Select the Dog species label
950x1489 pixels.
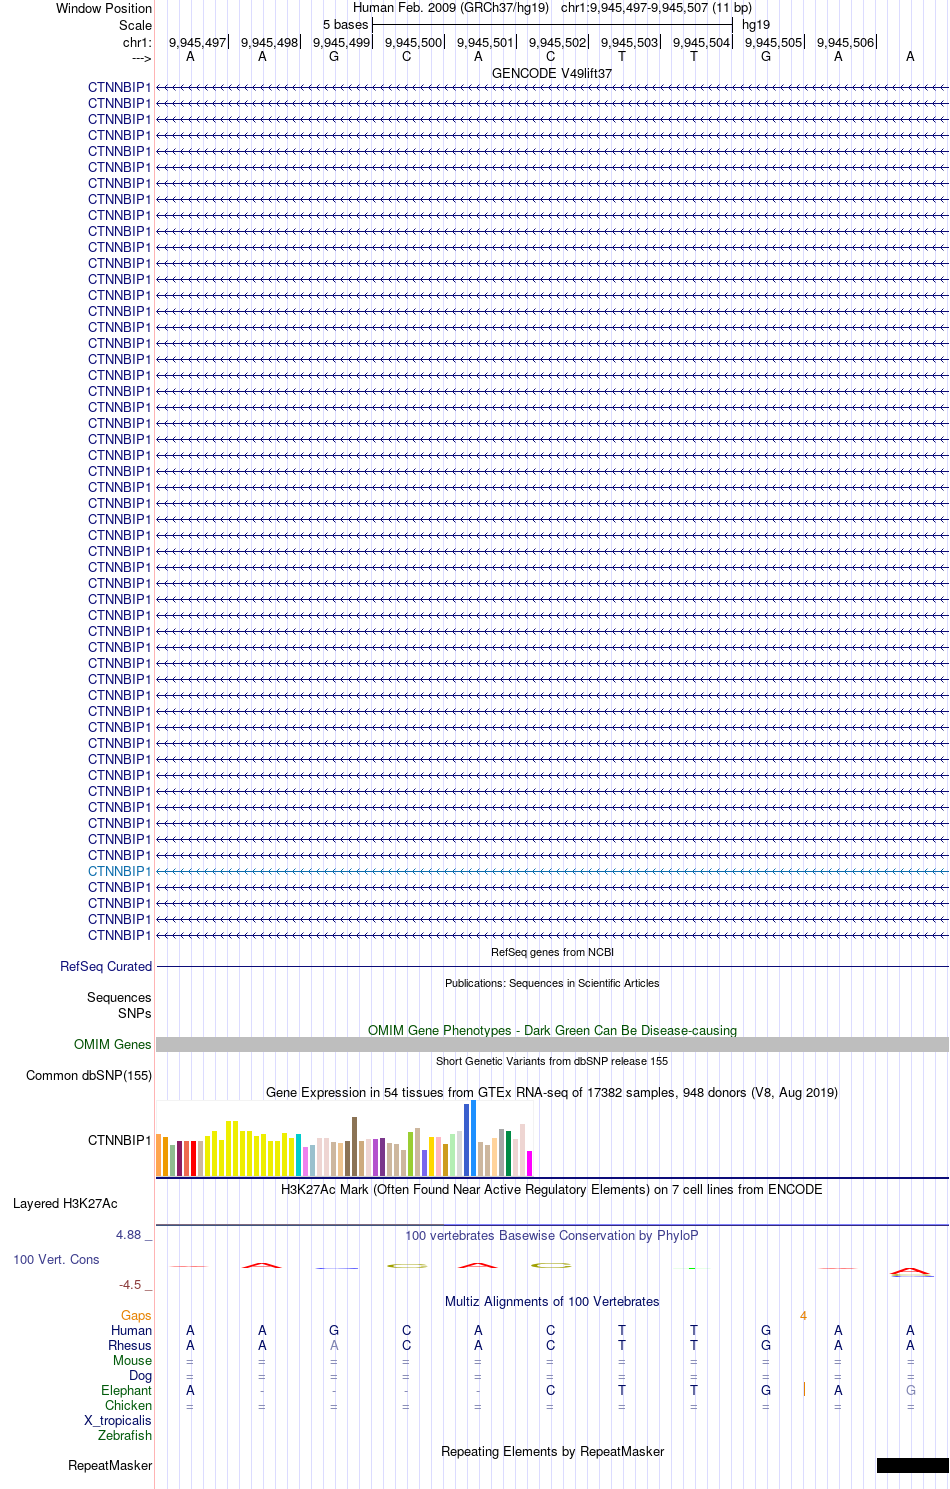(x=141, y=1375)
